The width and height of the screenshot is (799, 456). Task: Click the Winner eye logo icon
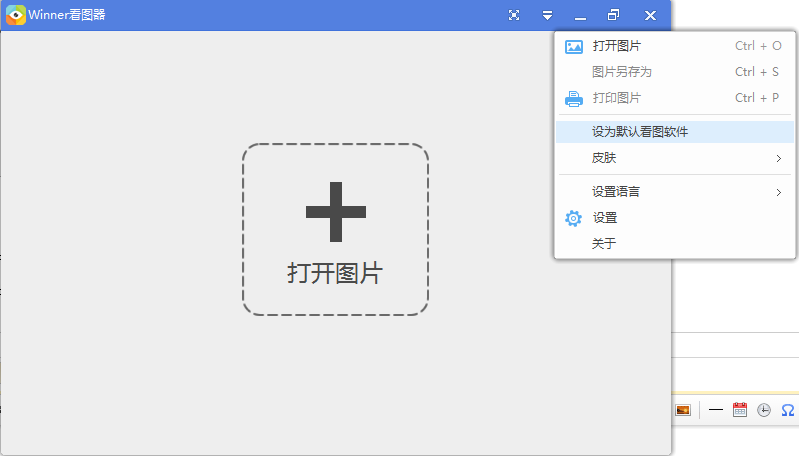(16, 15)
